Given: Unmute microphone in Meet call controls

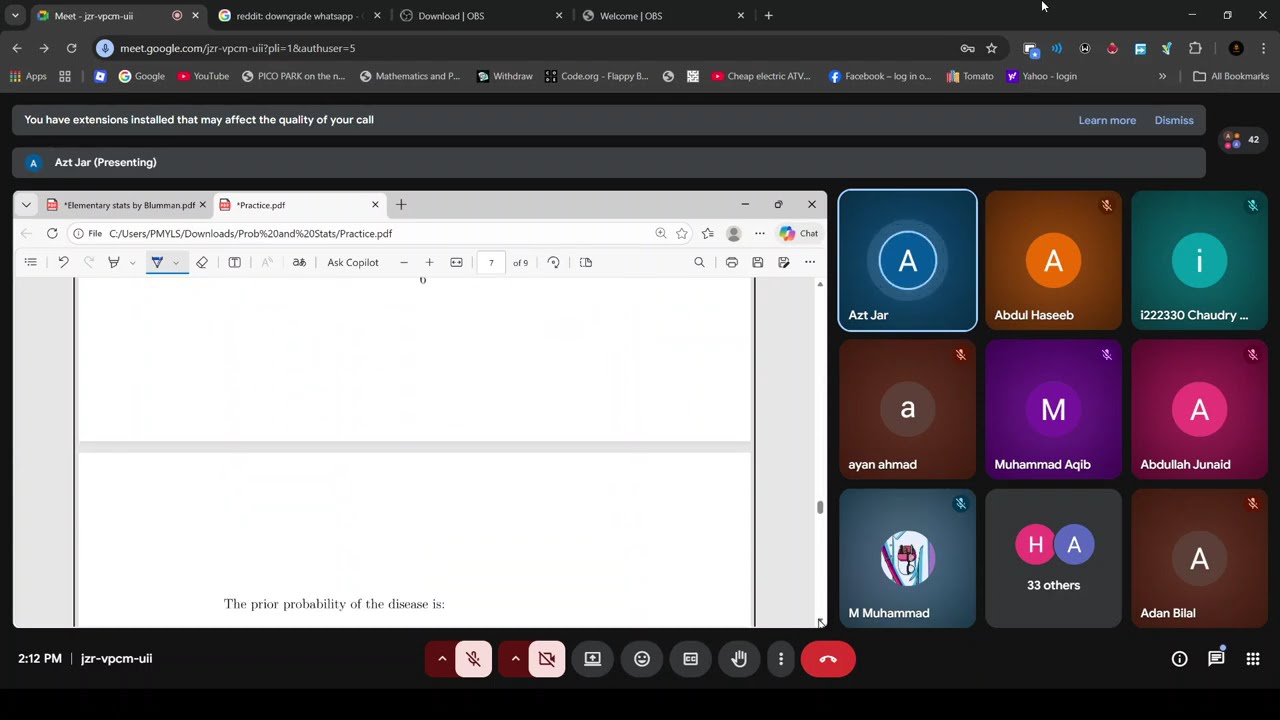Looking at the screenshot, I should tap(473, 659).
